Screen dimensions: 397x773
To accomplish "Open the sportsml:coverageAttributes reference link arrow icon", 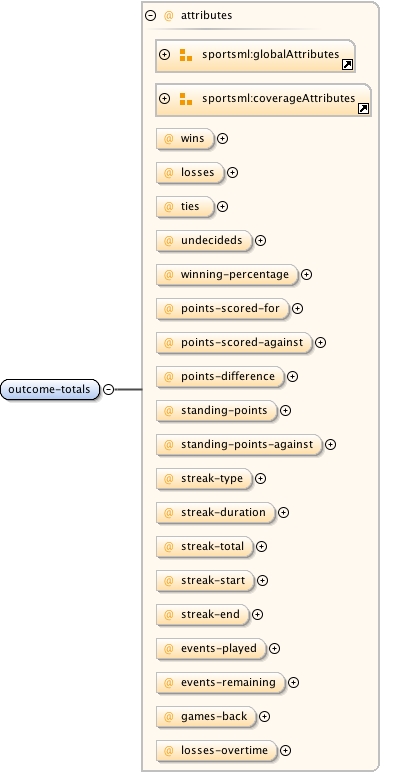I will 363,108.
